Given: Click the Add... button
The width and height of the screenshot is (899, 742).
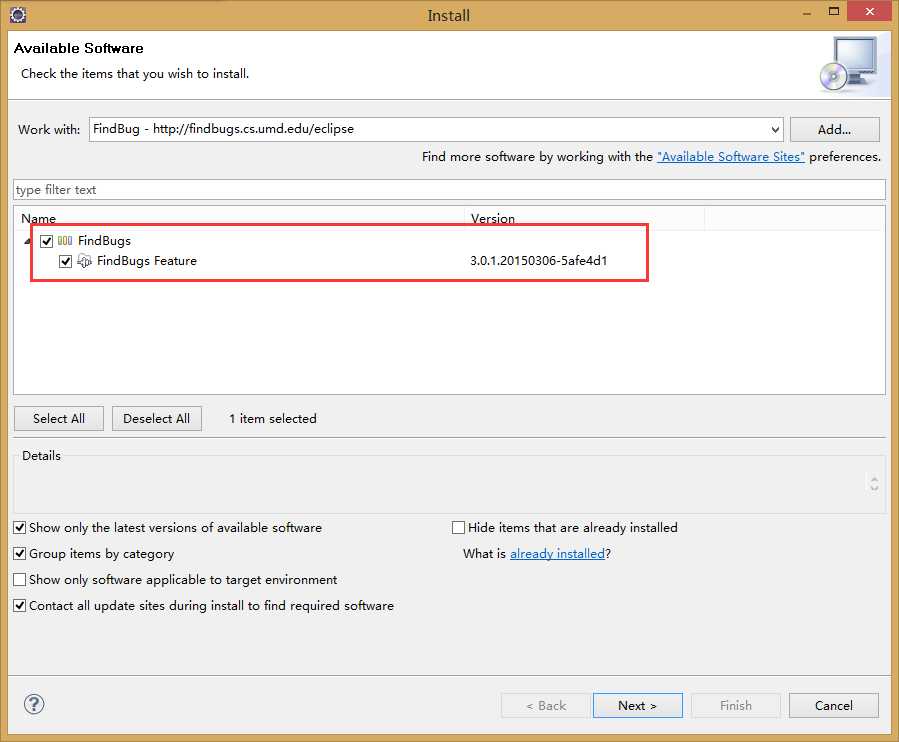Looking at the screenshot, I should click(x=834, y=130).
